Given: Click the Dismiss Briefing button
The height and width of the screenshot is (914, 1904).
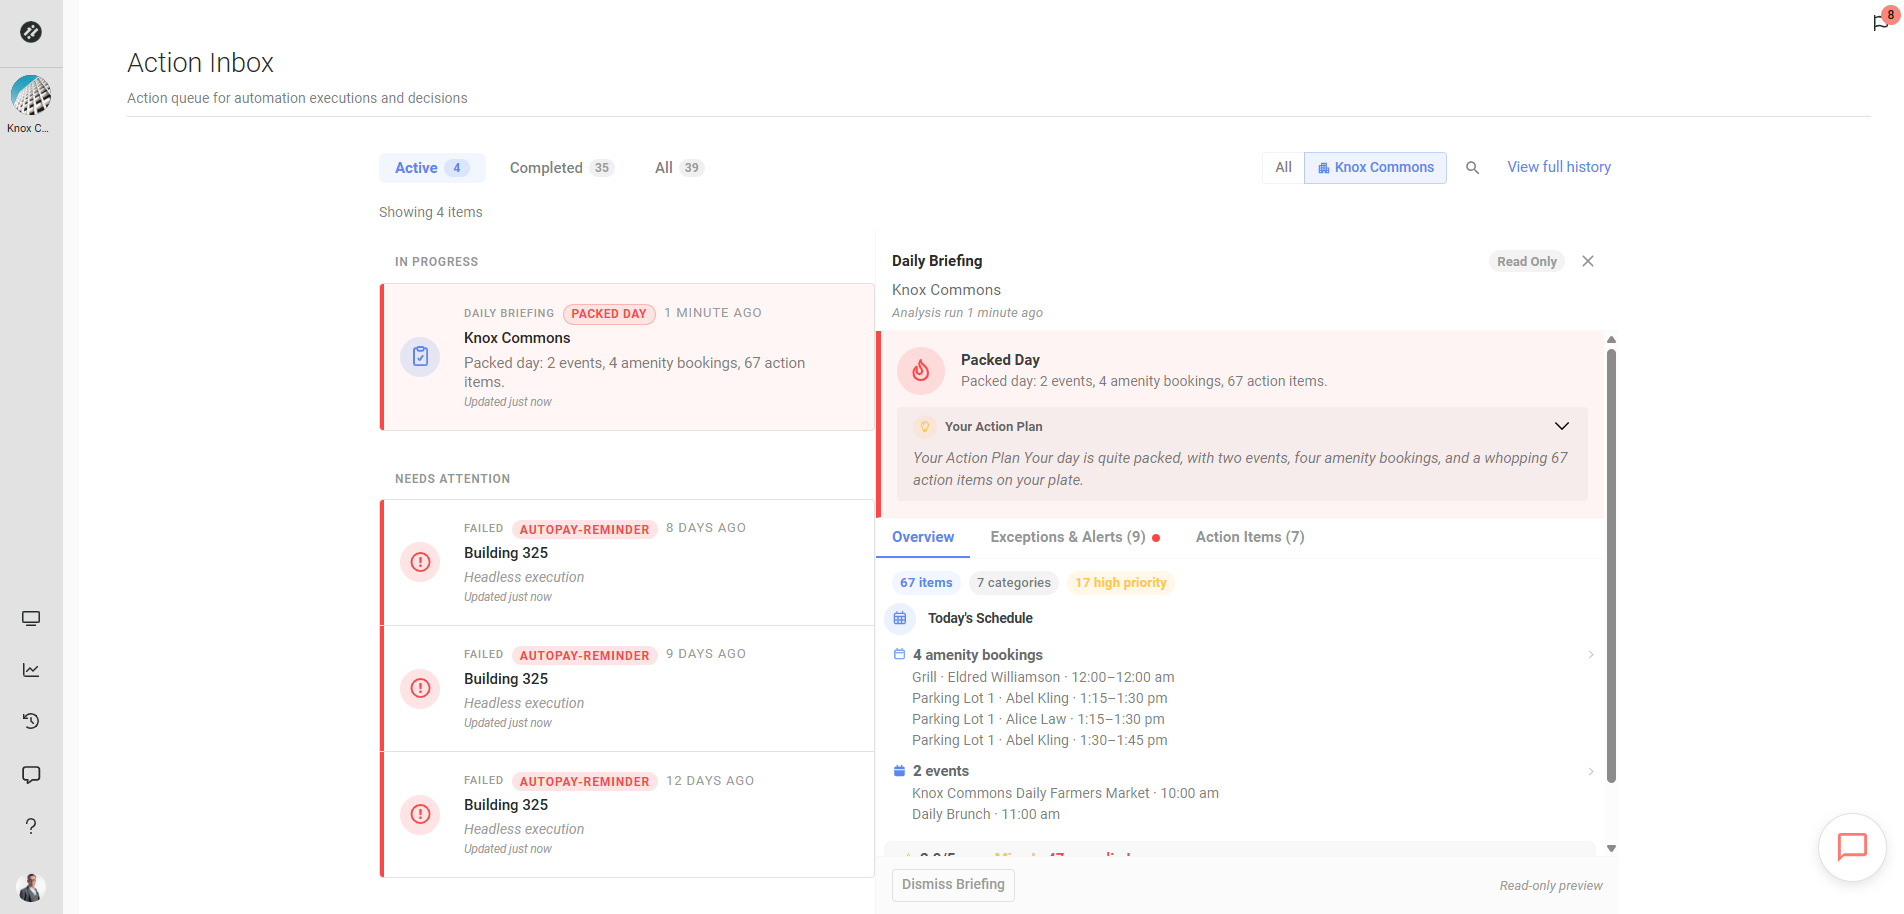Looking at the screenshot, I should tap(953, 885).
